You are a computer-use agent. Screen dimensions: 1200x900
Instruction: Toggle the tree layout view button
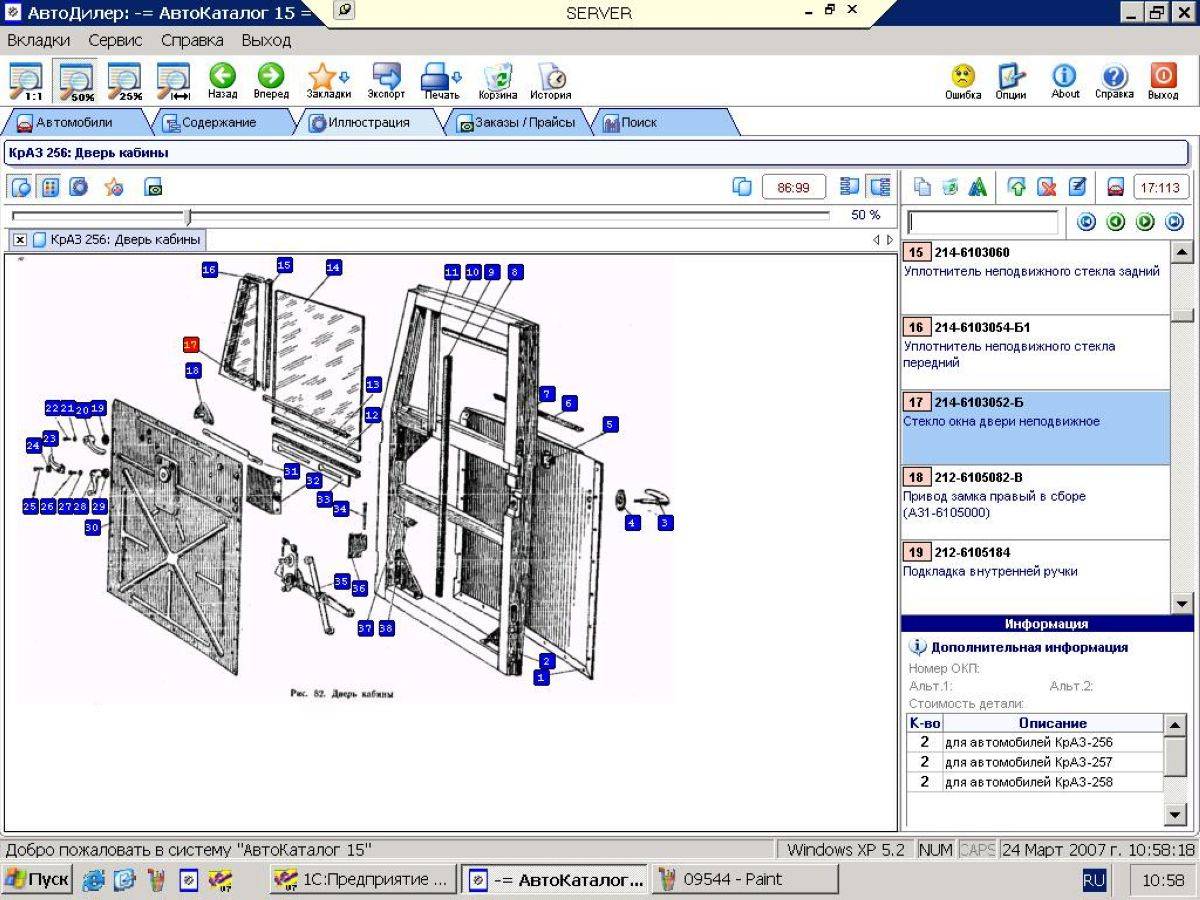click(x=880, y=187)
